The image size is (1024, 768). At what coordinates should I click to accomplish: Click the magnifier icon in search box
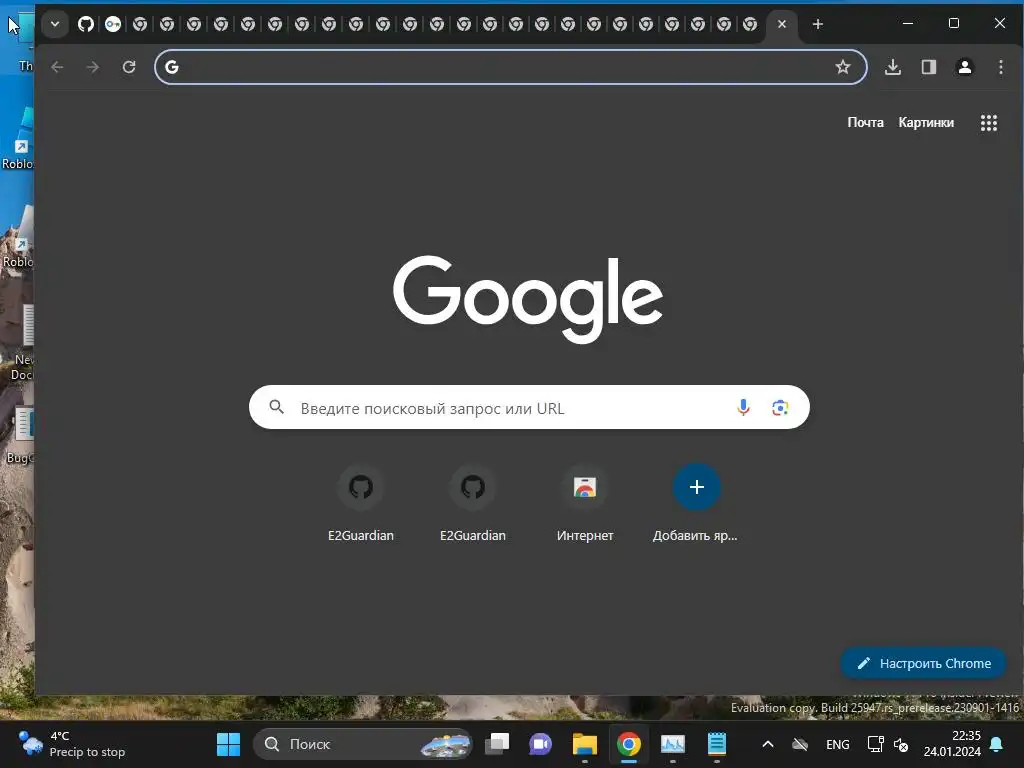click(277, 408)
